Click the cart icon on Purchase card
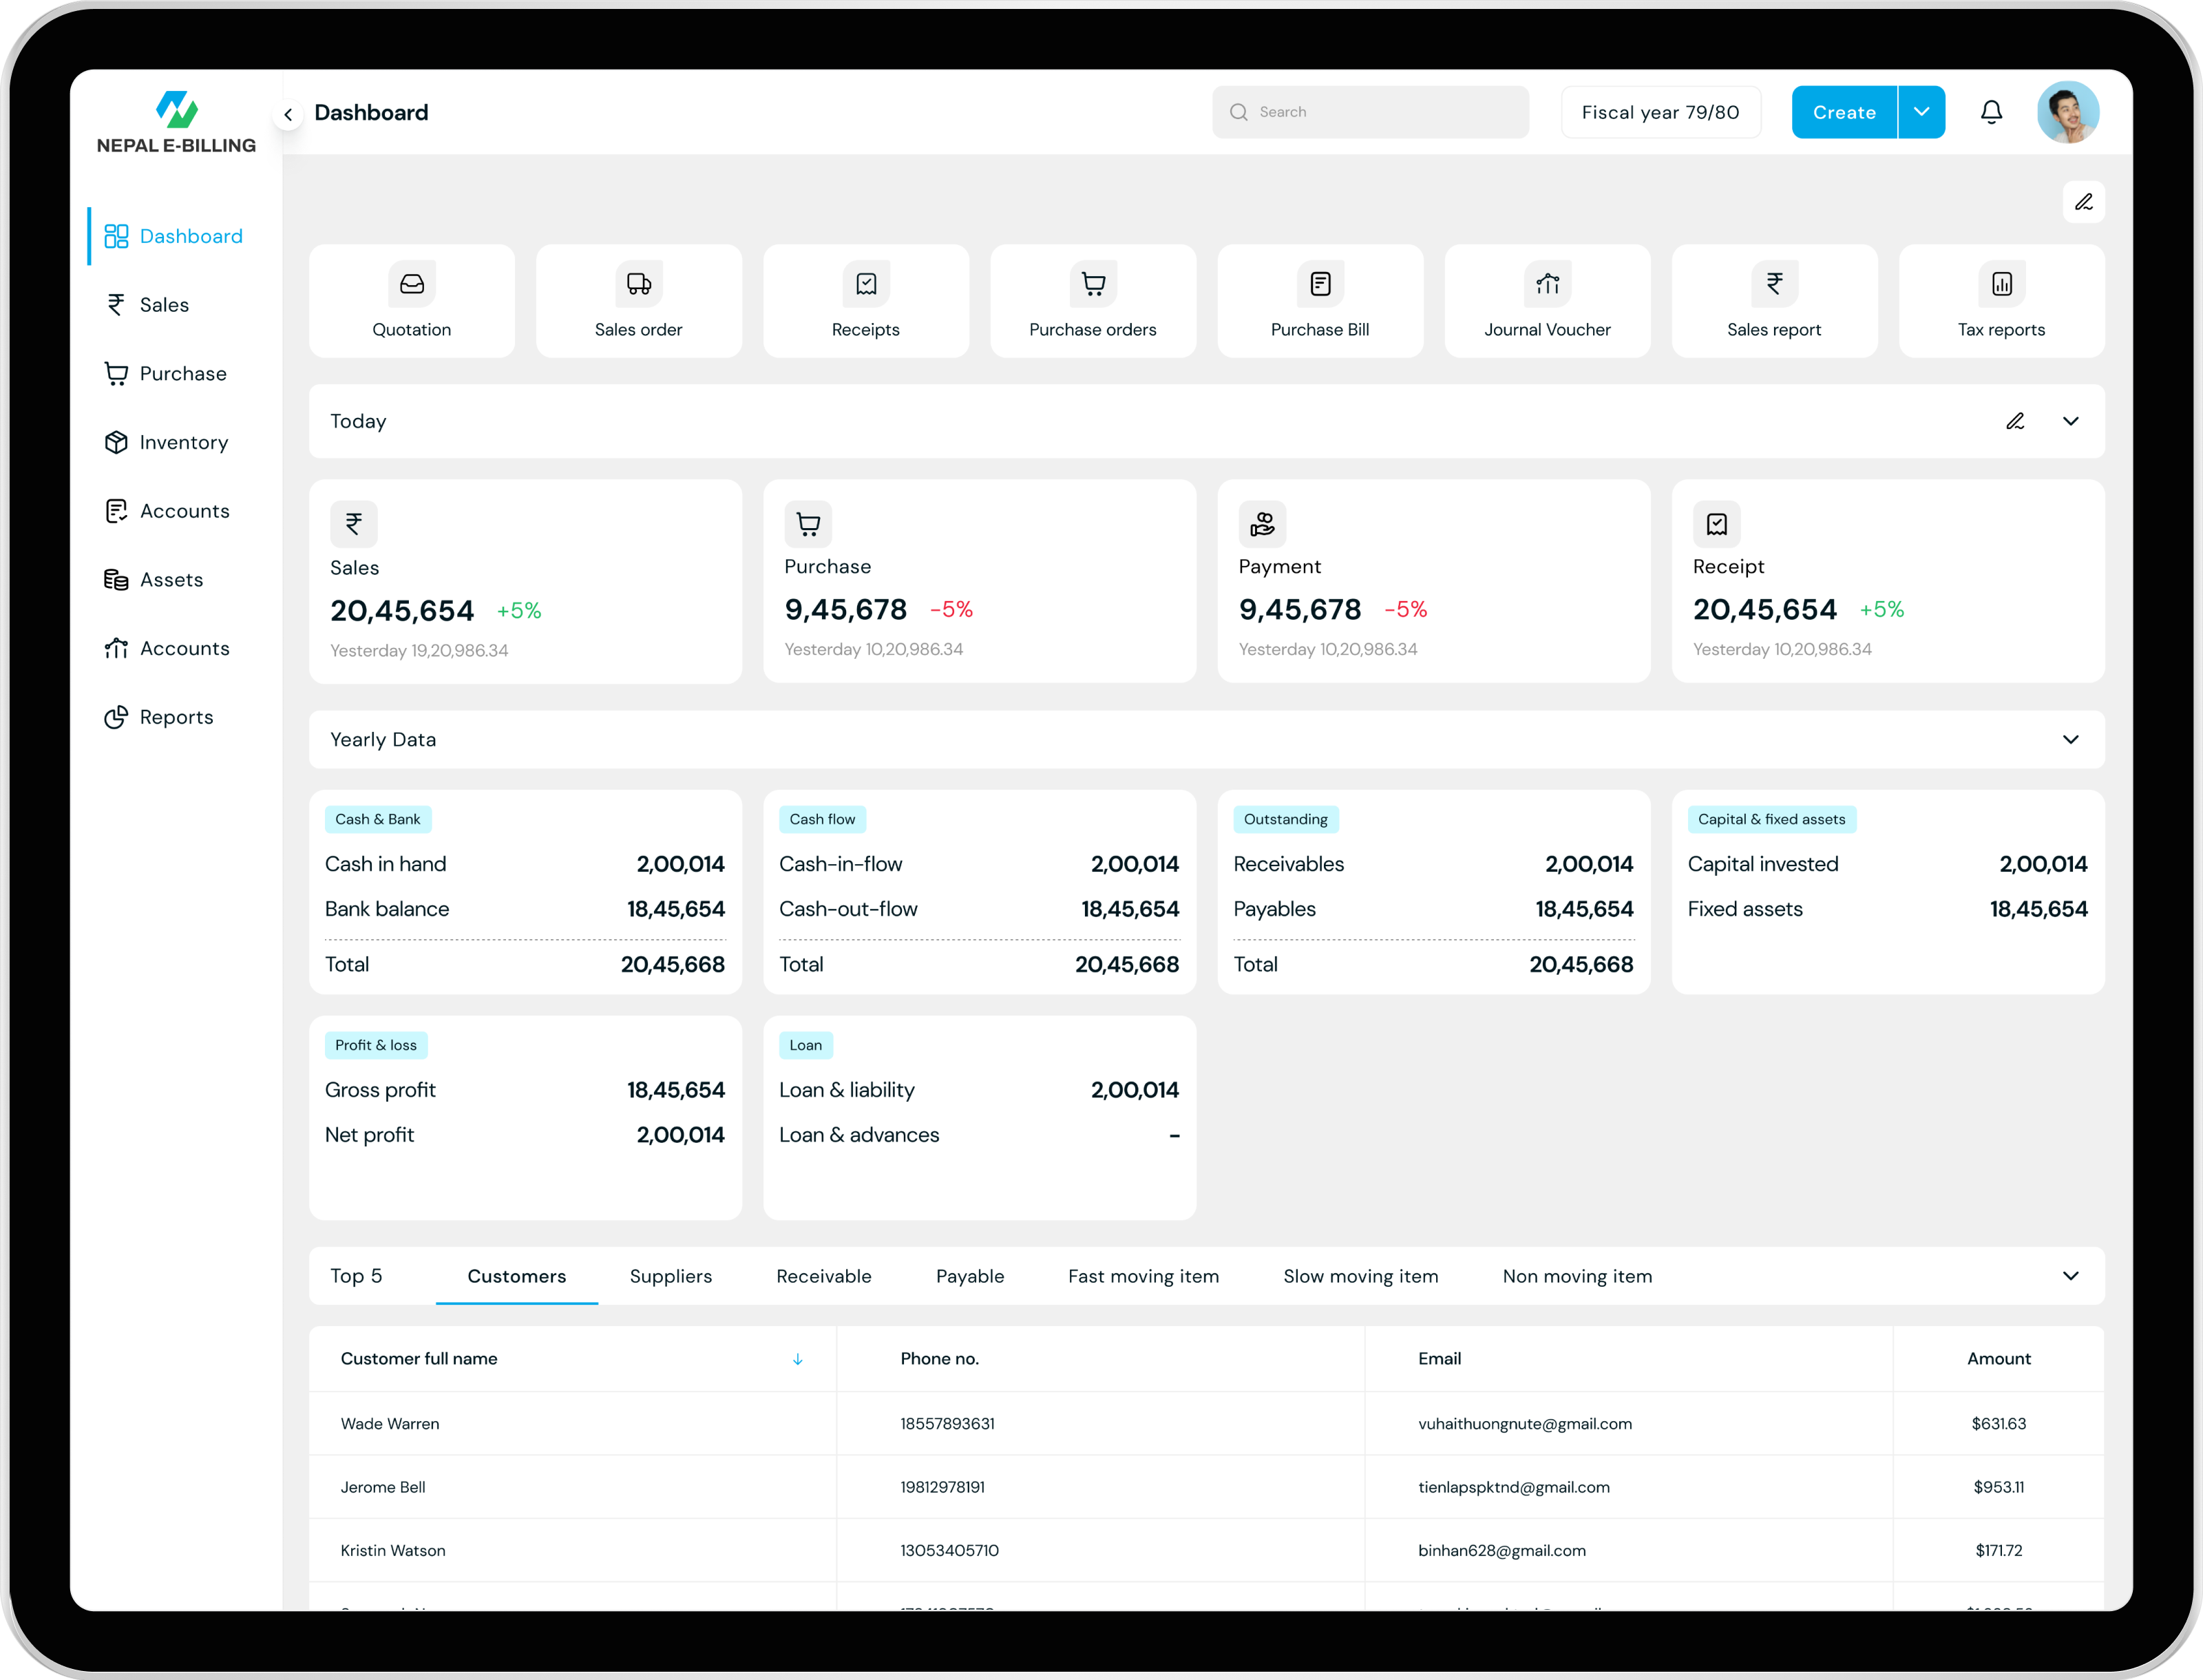Viewport: 2203px width, 1680px height. click(x=808, y=523)
